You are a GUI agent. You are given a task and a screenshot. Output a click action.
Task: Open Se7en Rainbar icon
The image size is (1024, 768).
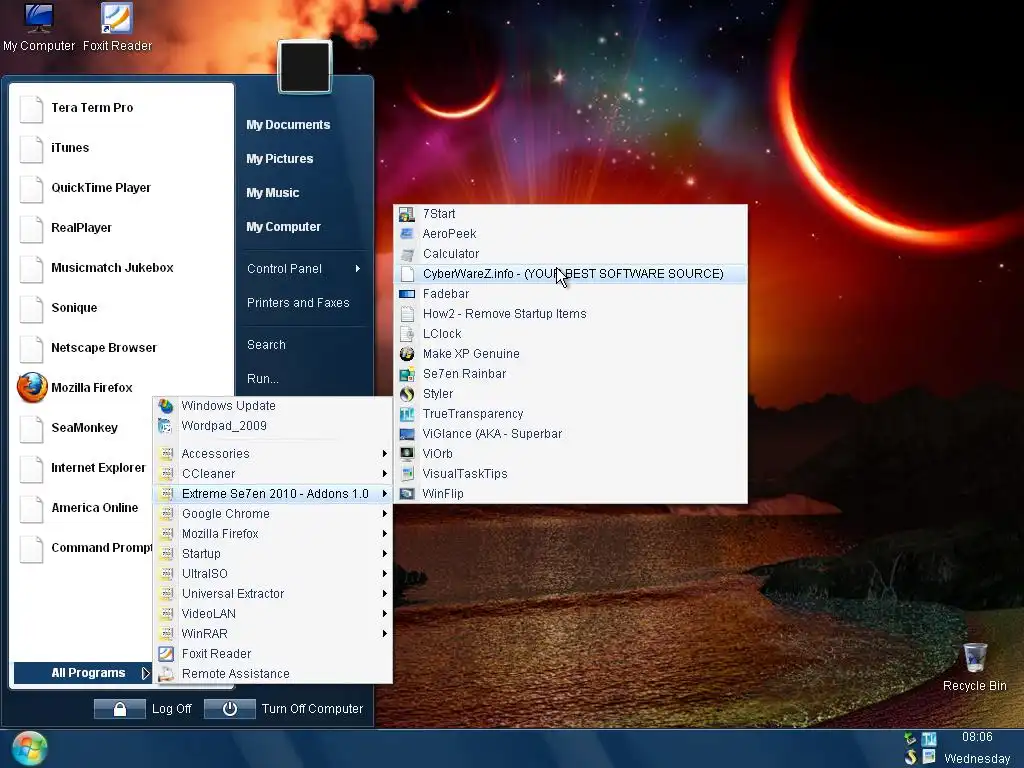pyautogui.click(x=407, y=374)
